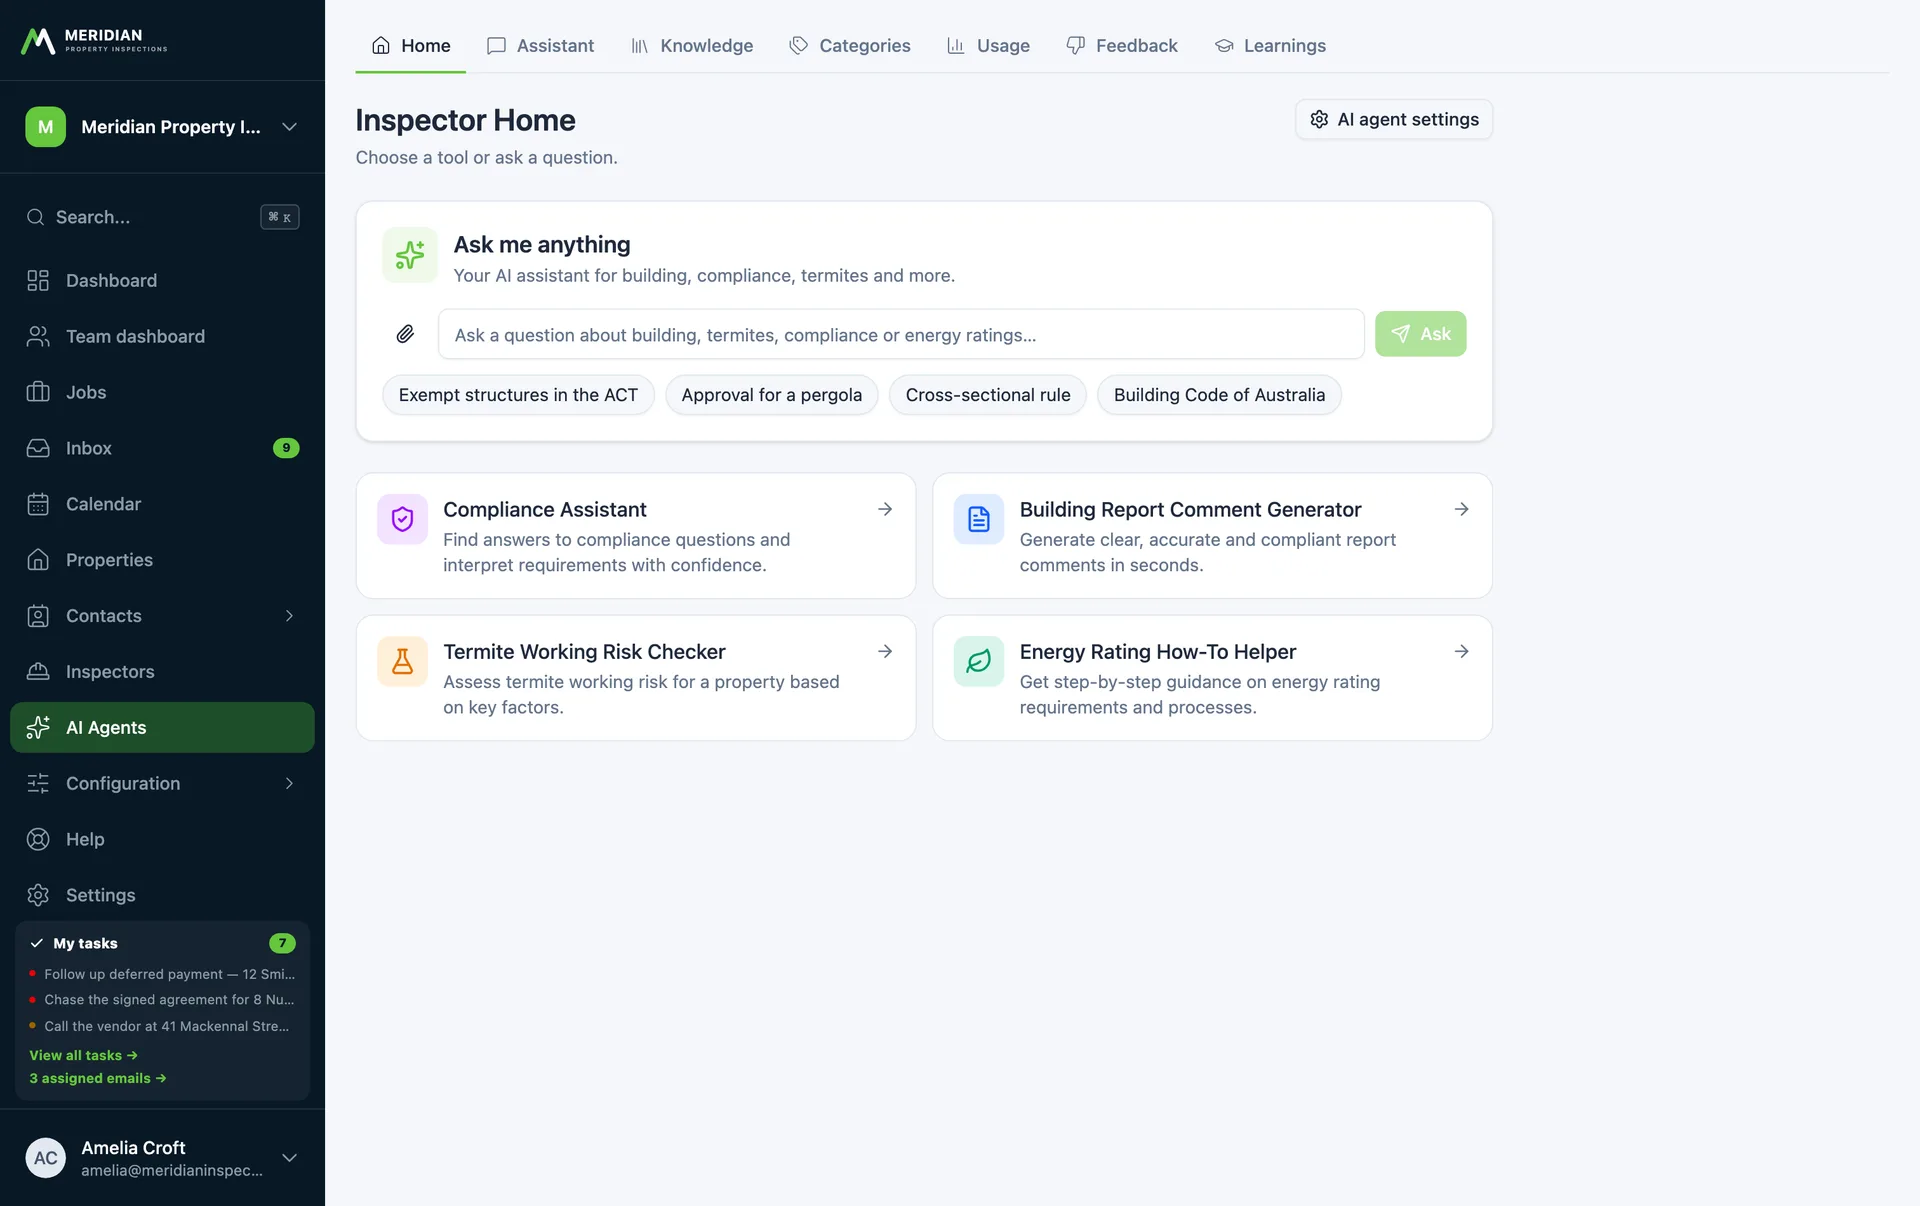Open the Meridian Property organization dropdown
This screenshot has width=1920, height=1206.
[162, 127]
